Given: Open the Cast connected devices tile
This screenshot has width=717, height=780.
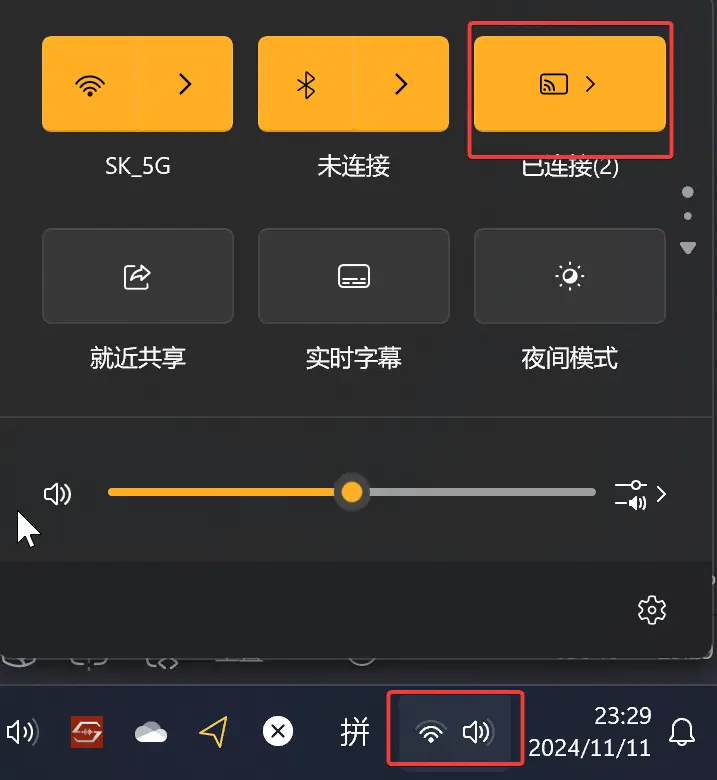Looking at the screenshot, I should [x=570, y=84].
